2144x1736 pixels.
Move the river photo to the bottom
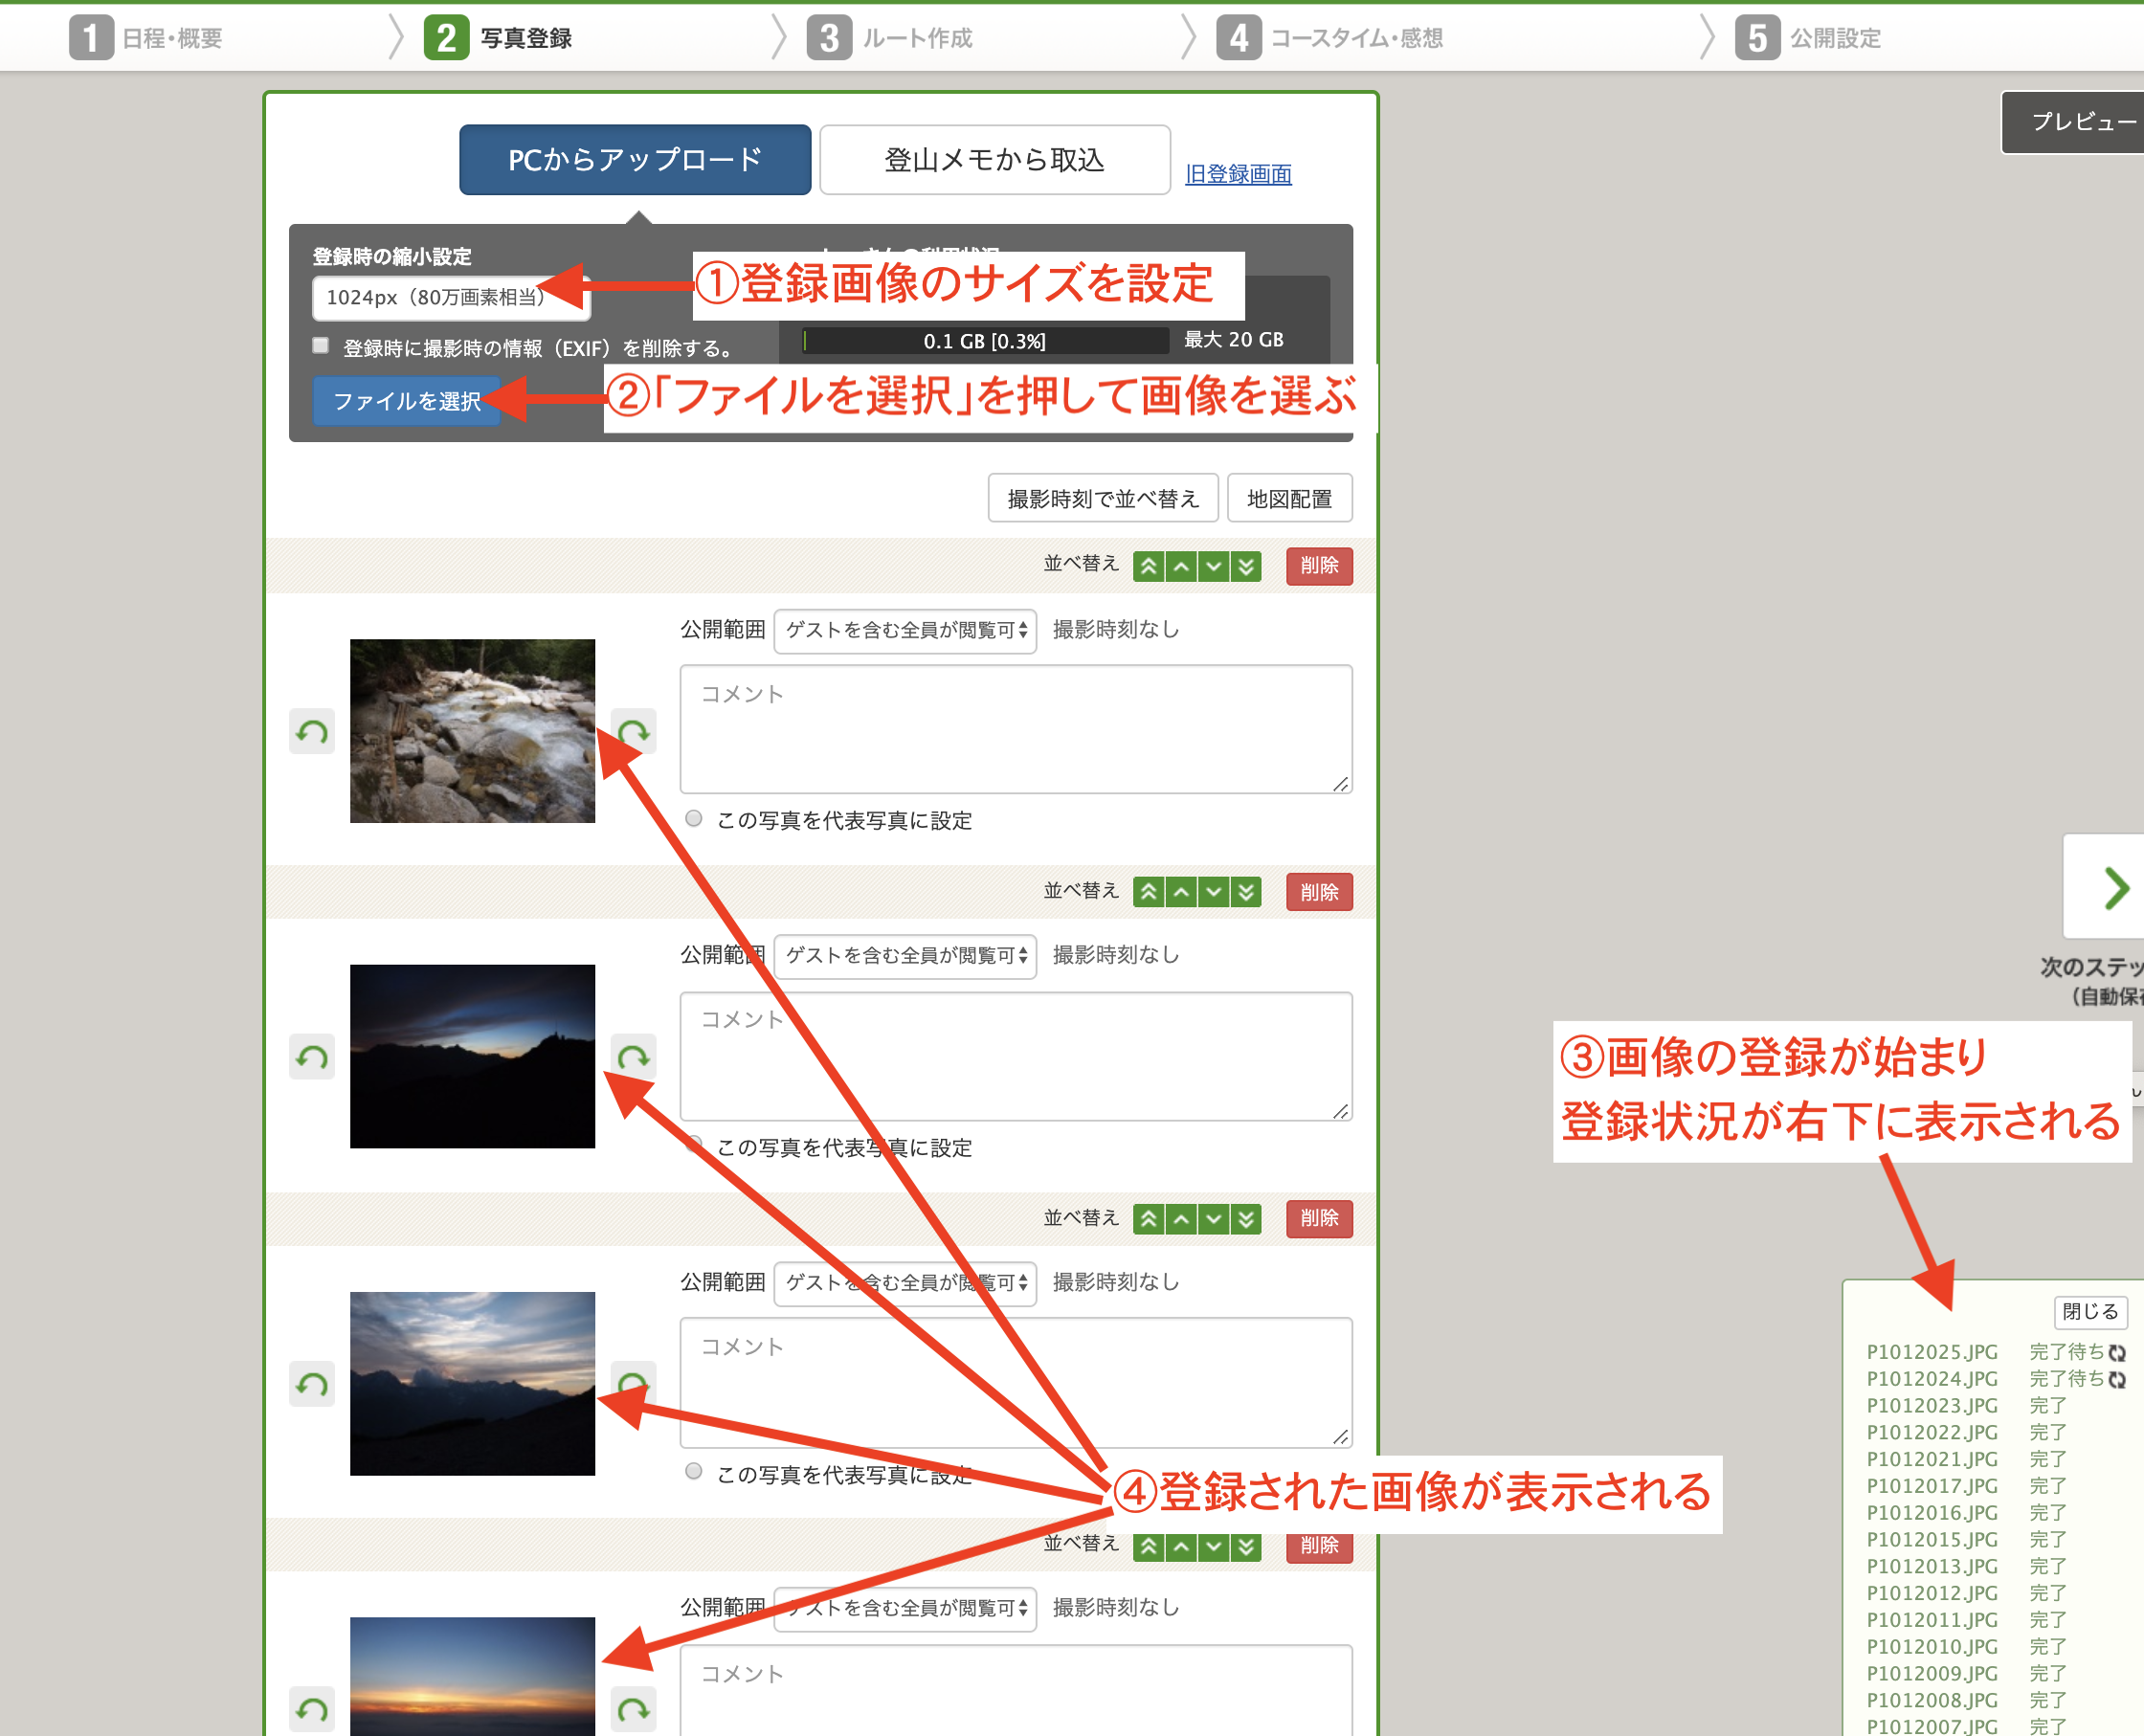(1246, 567)
